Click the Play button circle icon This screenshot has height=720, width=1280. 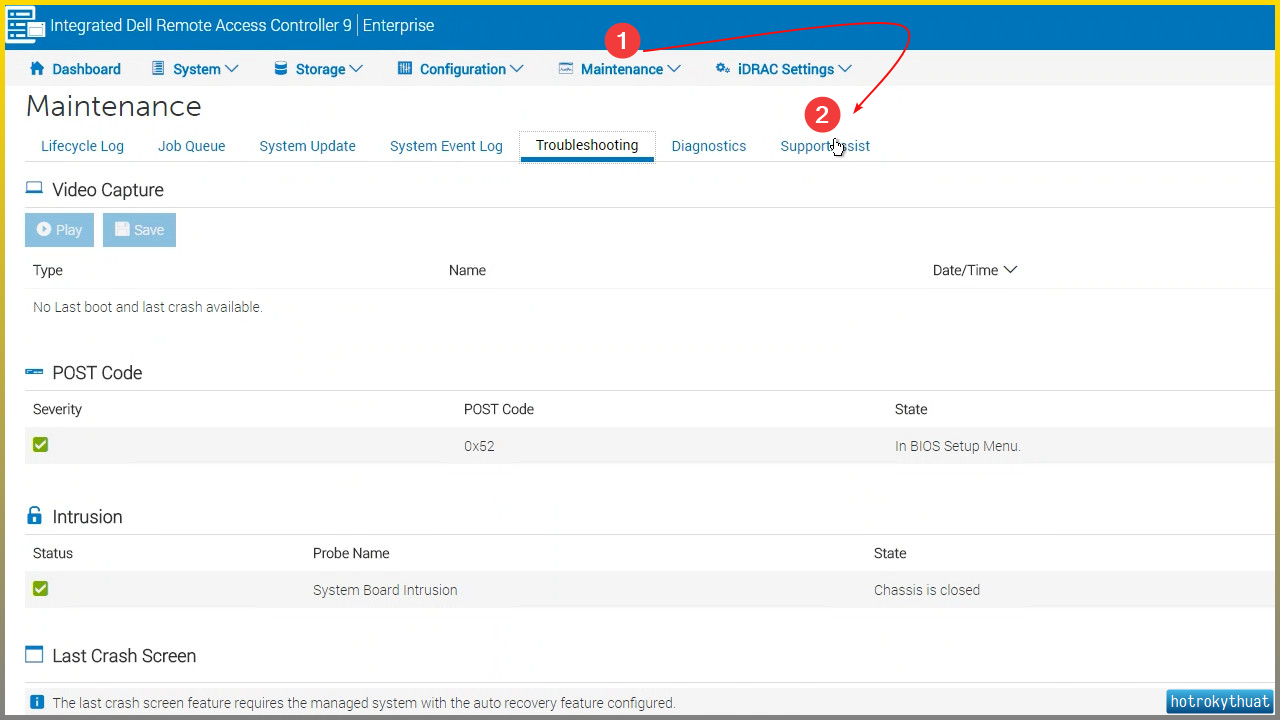pyautogui.click(x=44, y=229)
